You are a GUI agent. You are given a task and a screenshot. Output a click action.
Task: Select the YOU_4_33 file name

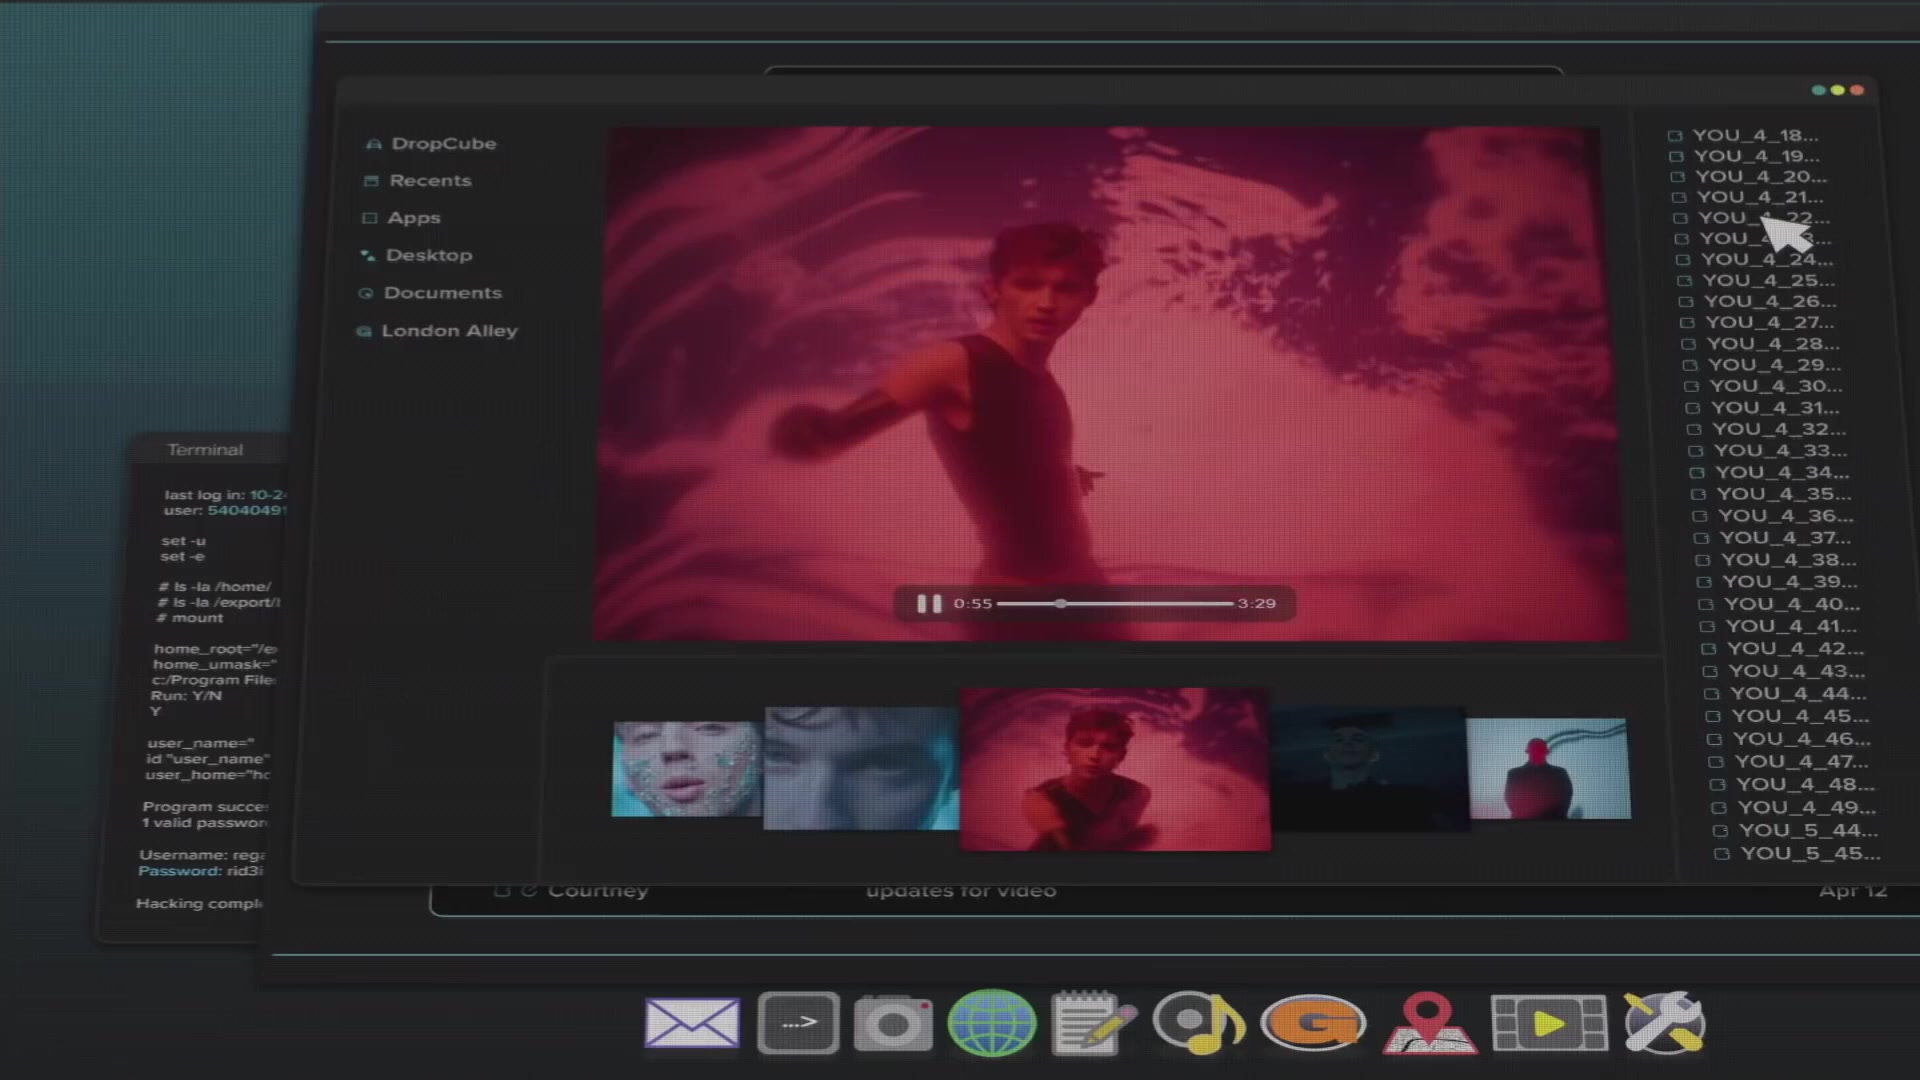coord(1781,451)
